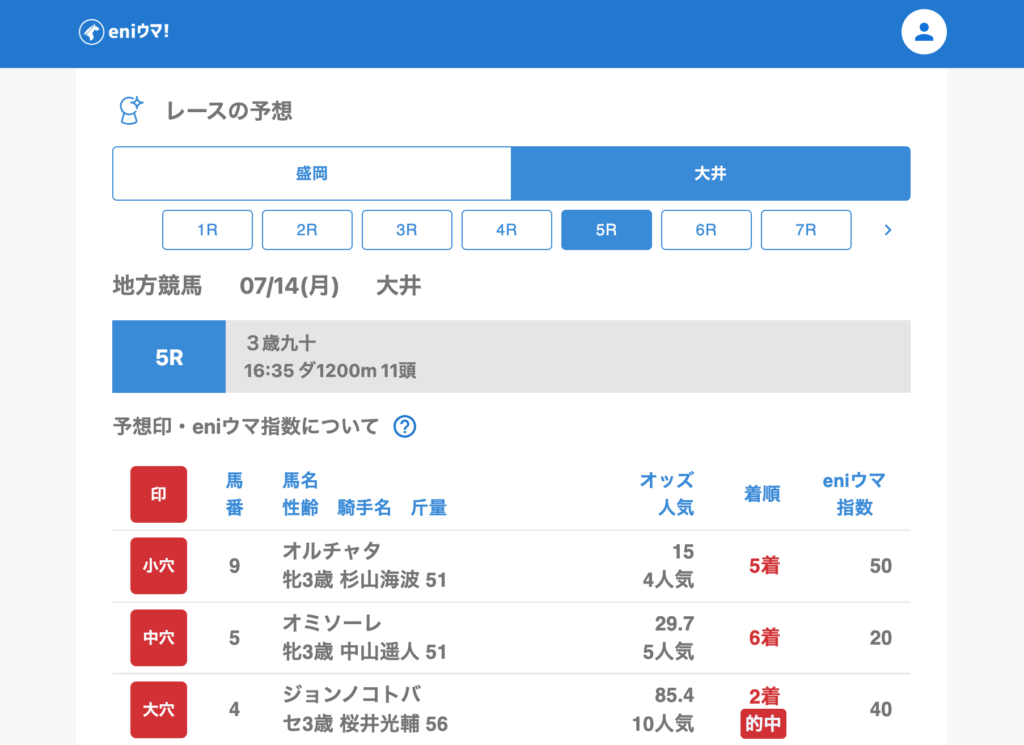This screenshot has height=745, width=1024.
Task: Choose the 3R race button
Action: tap(406, 230)
